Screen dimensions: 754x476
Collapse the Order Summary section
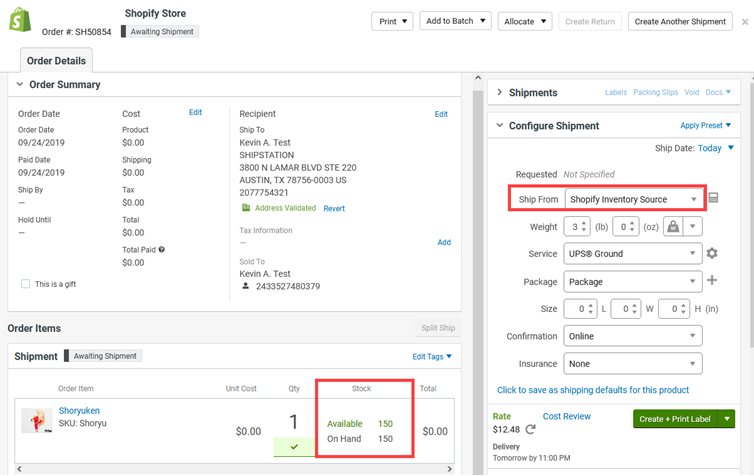[20, 84]
